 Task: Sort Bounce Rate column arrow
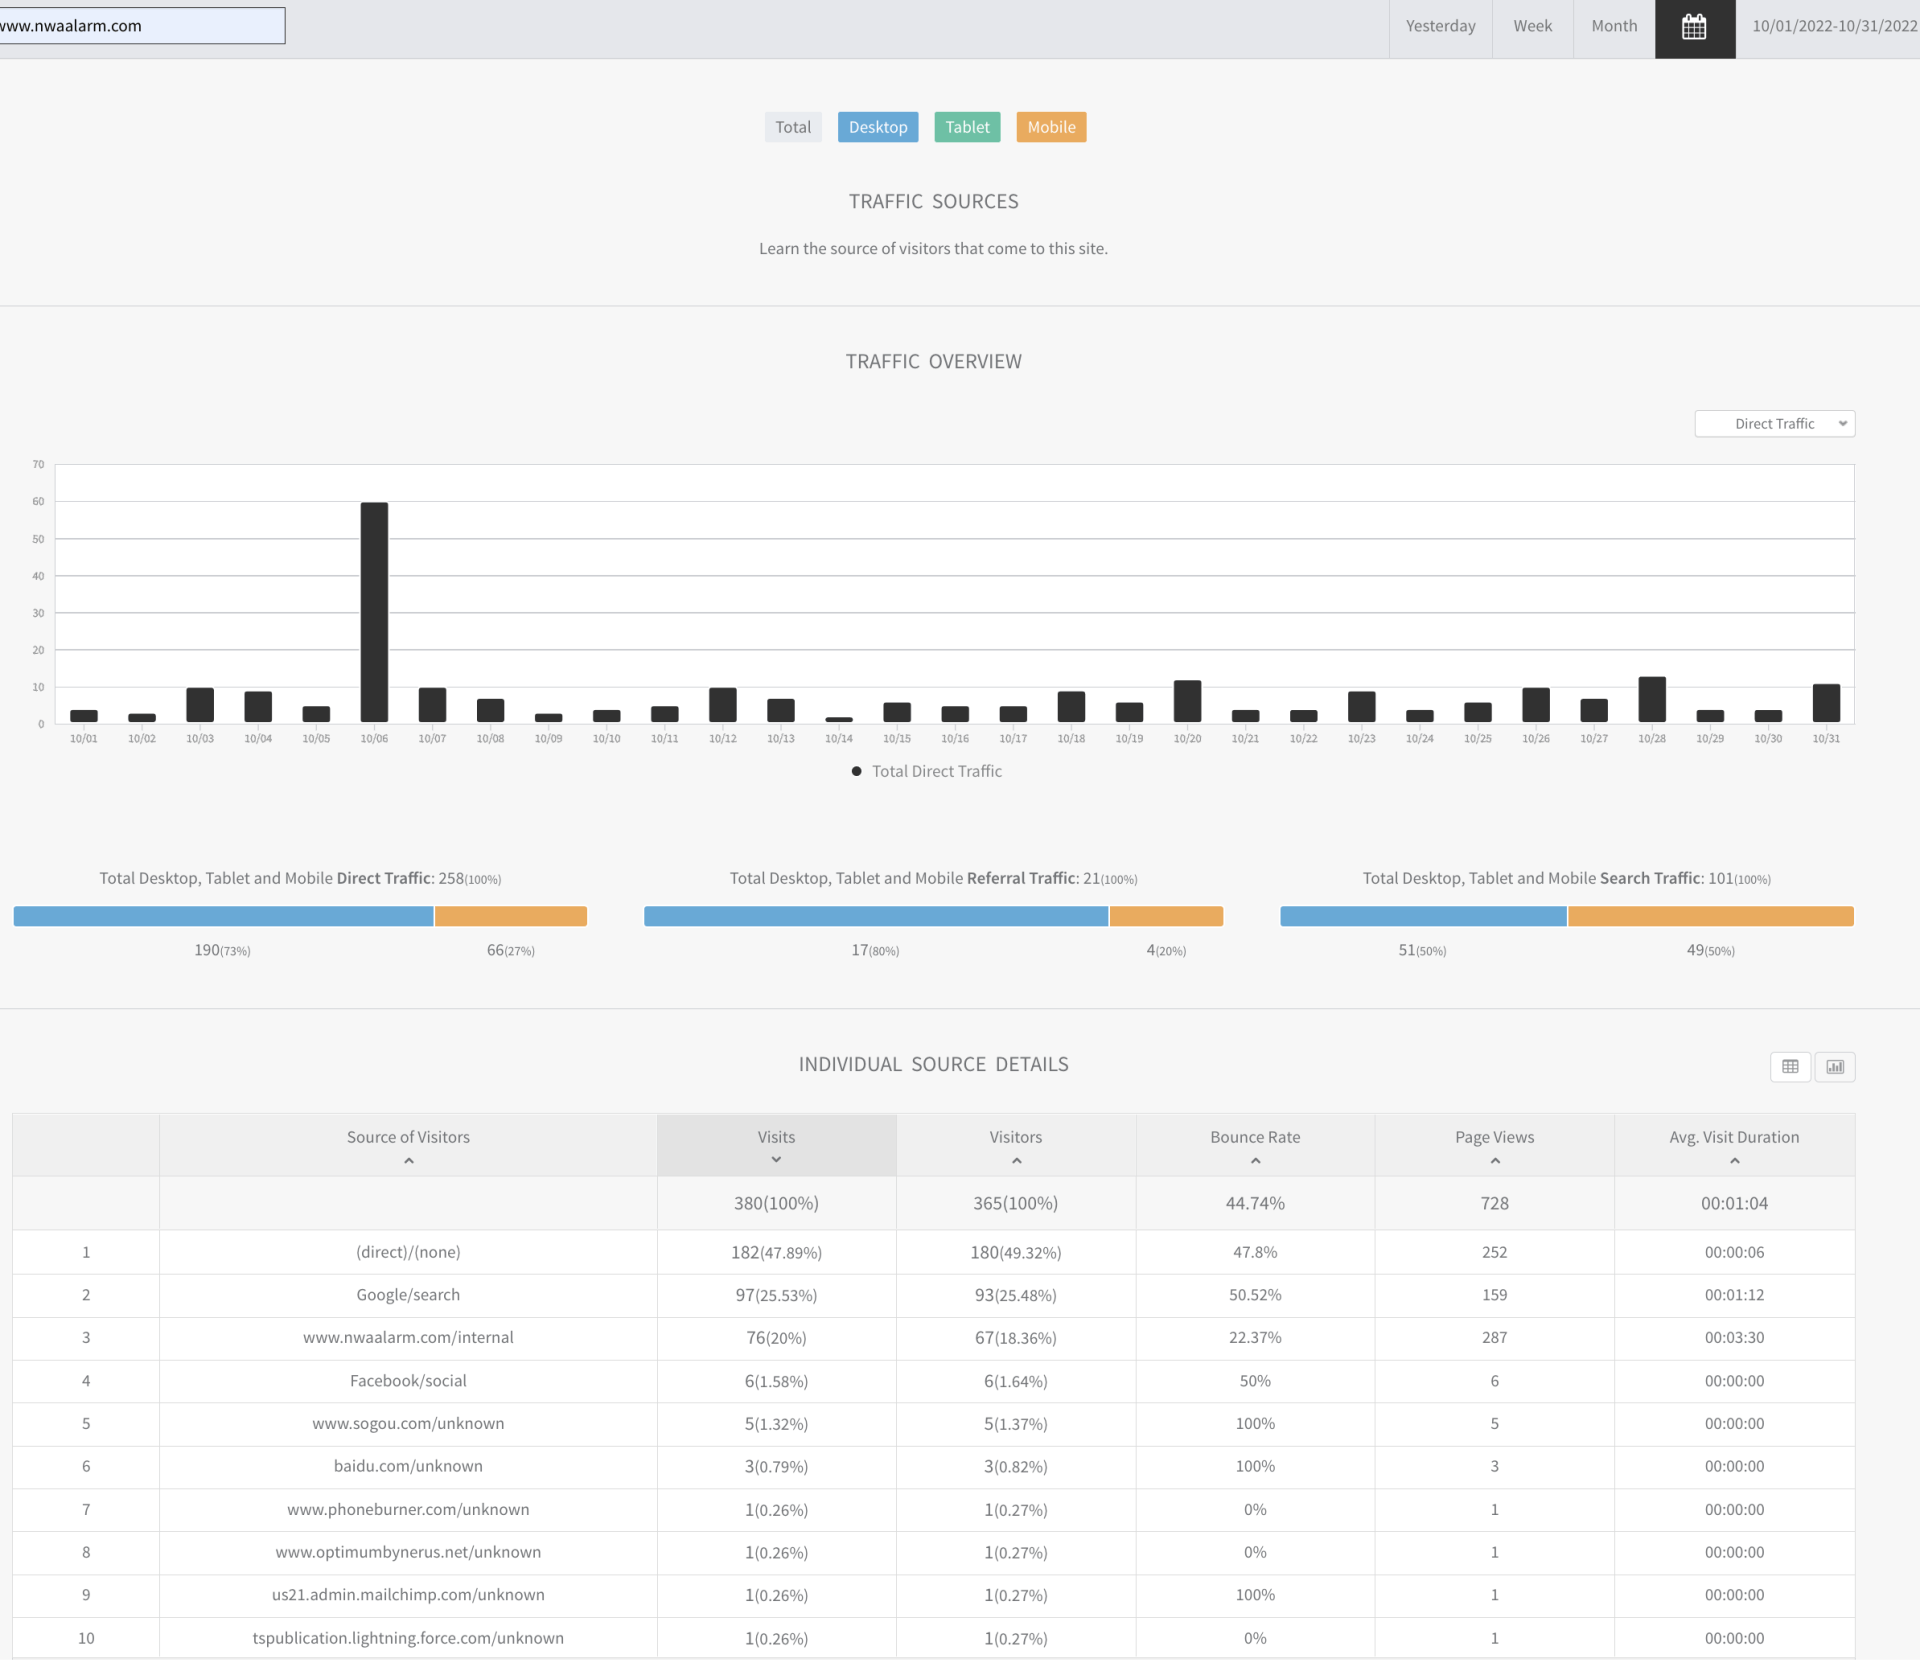point(1255,1161)
